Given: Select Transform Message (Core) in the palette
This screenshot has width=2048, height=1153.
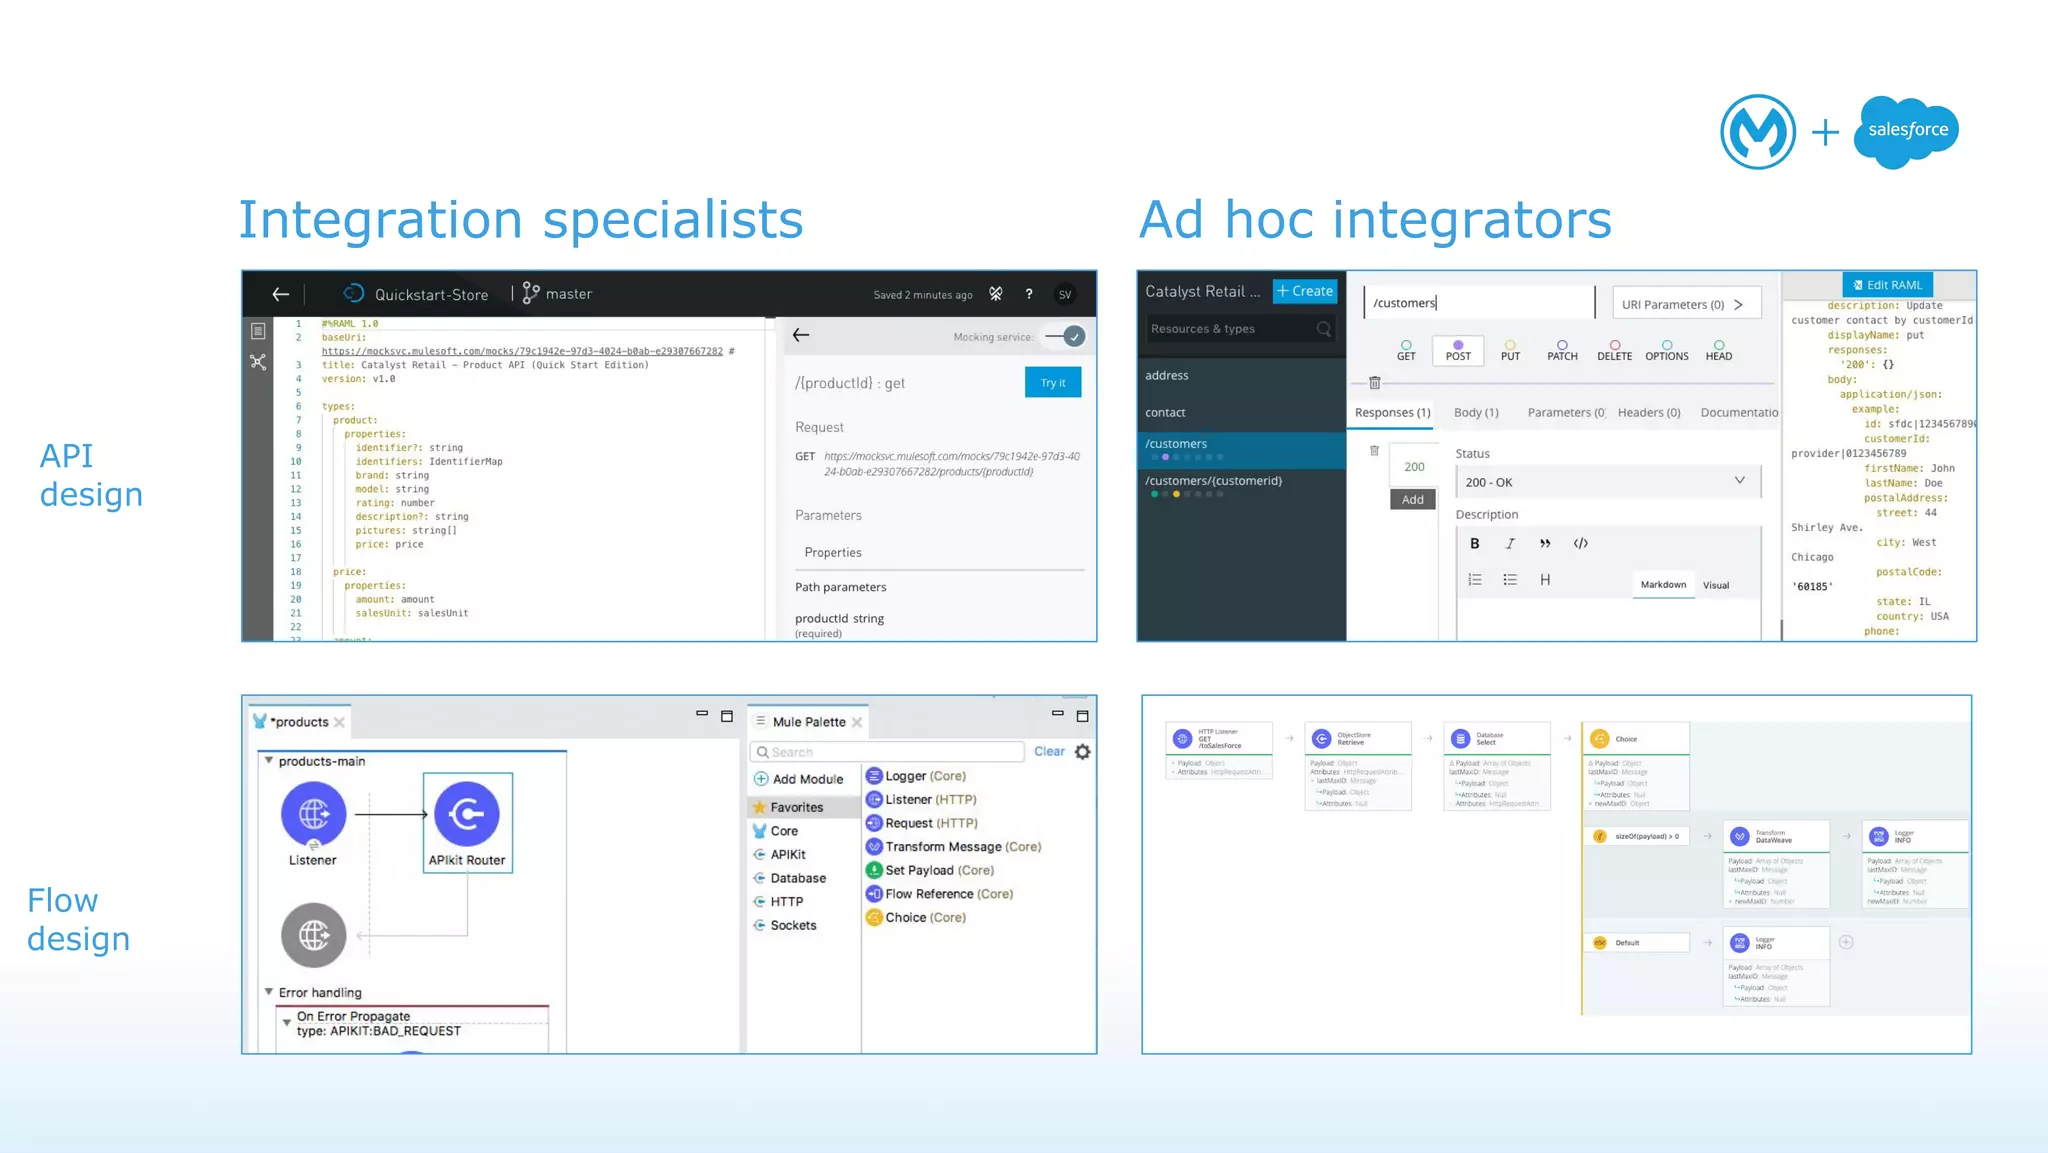Looking at the screenshot, I should pyautogui.click(x=954, y=847).
